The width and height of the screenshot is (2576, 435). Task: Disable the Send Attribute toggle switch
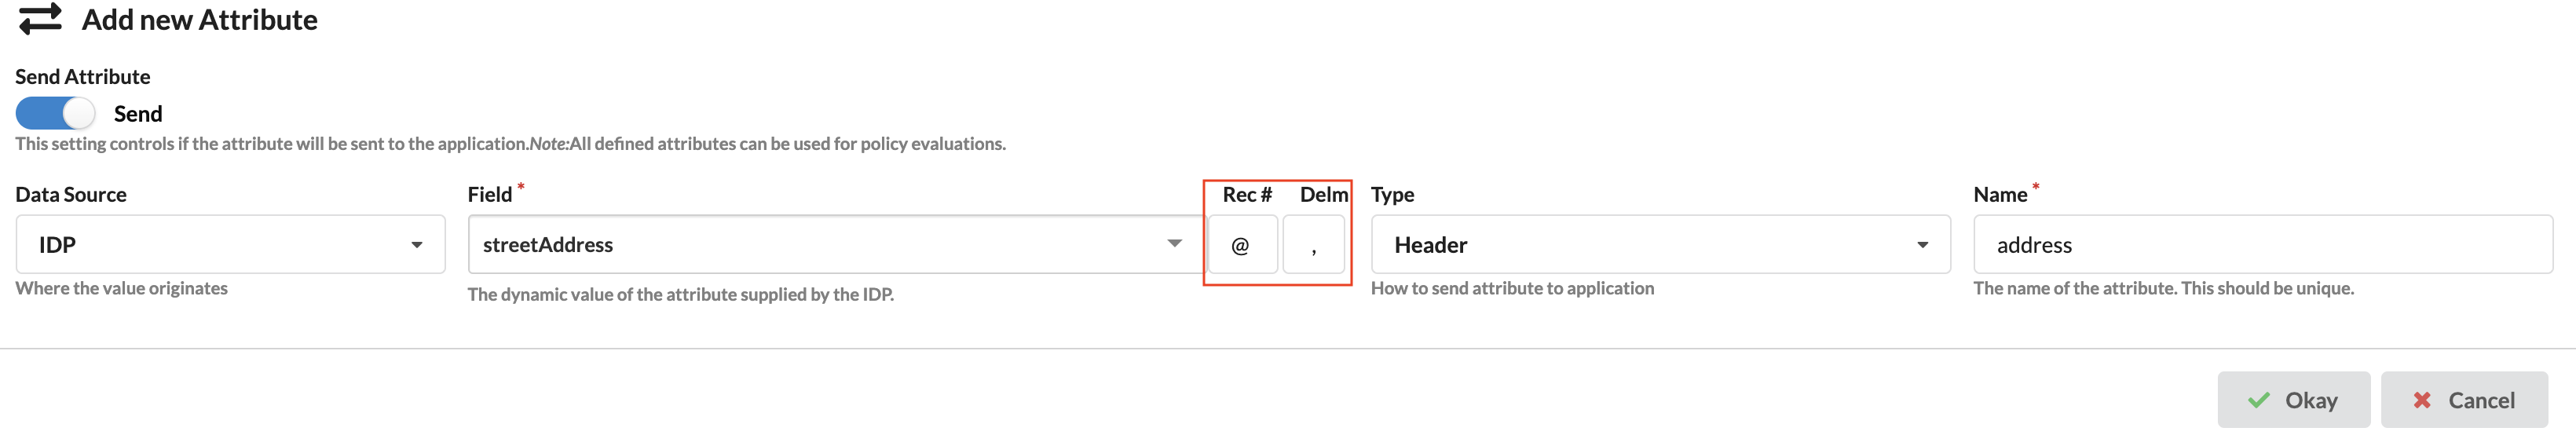tap(55, 113)
